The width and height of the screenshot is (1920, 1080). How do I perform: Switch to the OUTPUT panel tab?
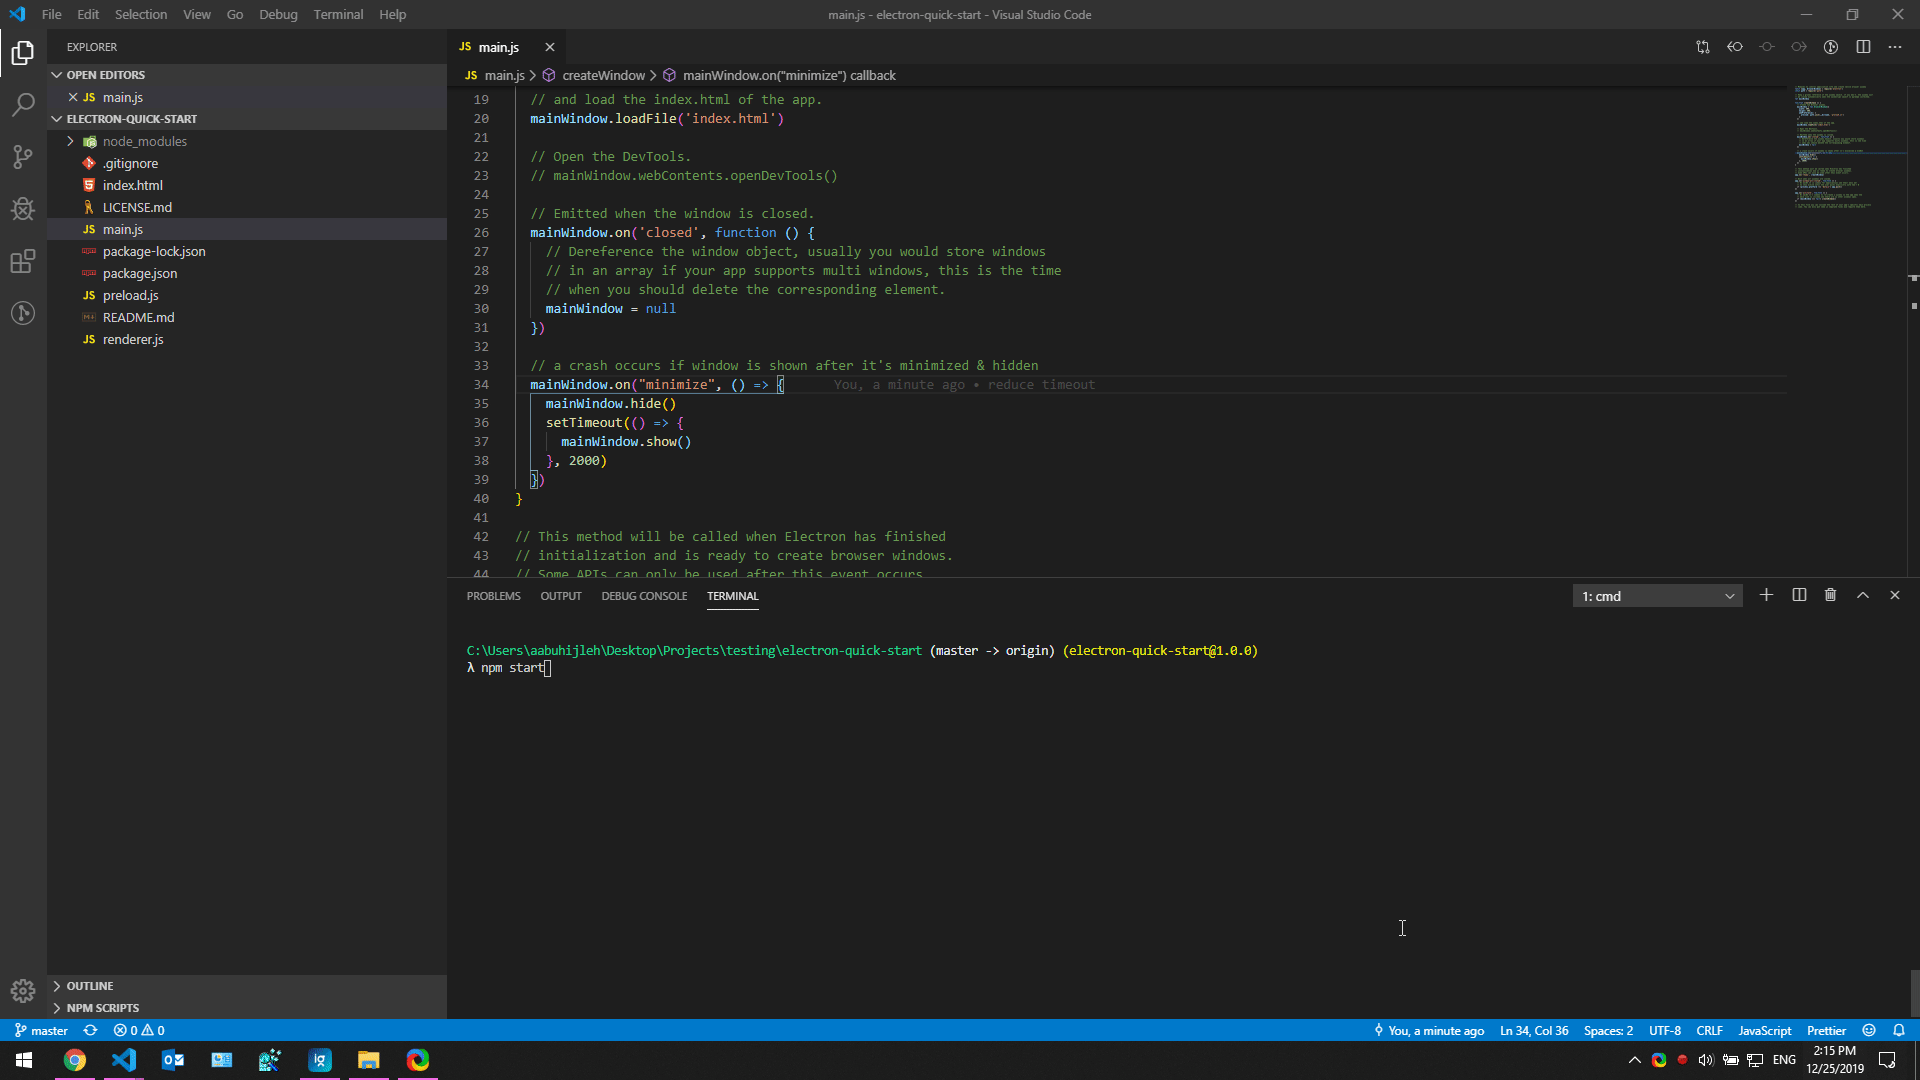point(561,596)
